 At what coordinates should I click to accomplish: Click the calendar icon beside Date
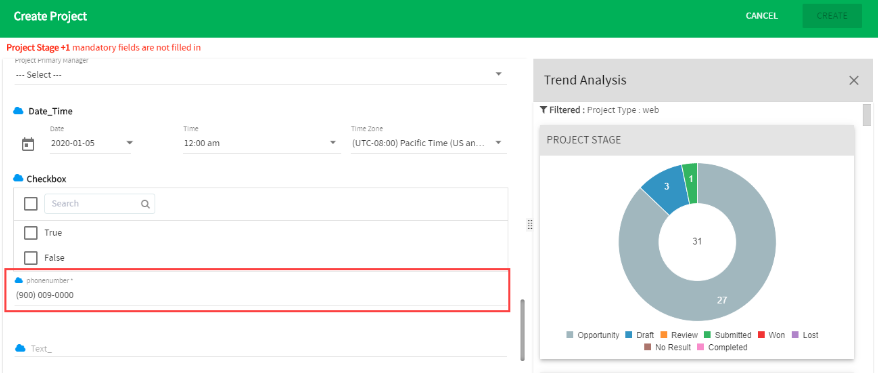27,144
